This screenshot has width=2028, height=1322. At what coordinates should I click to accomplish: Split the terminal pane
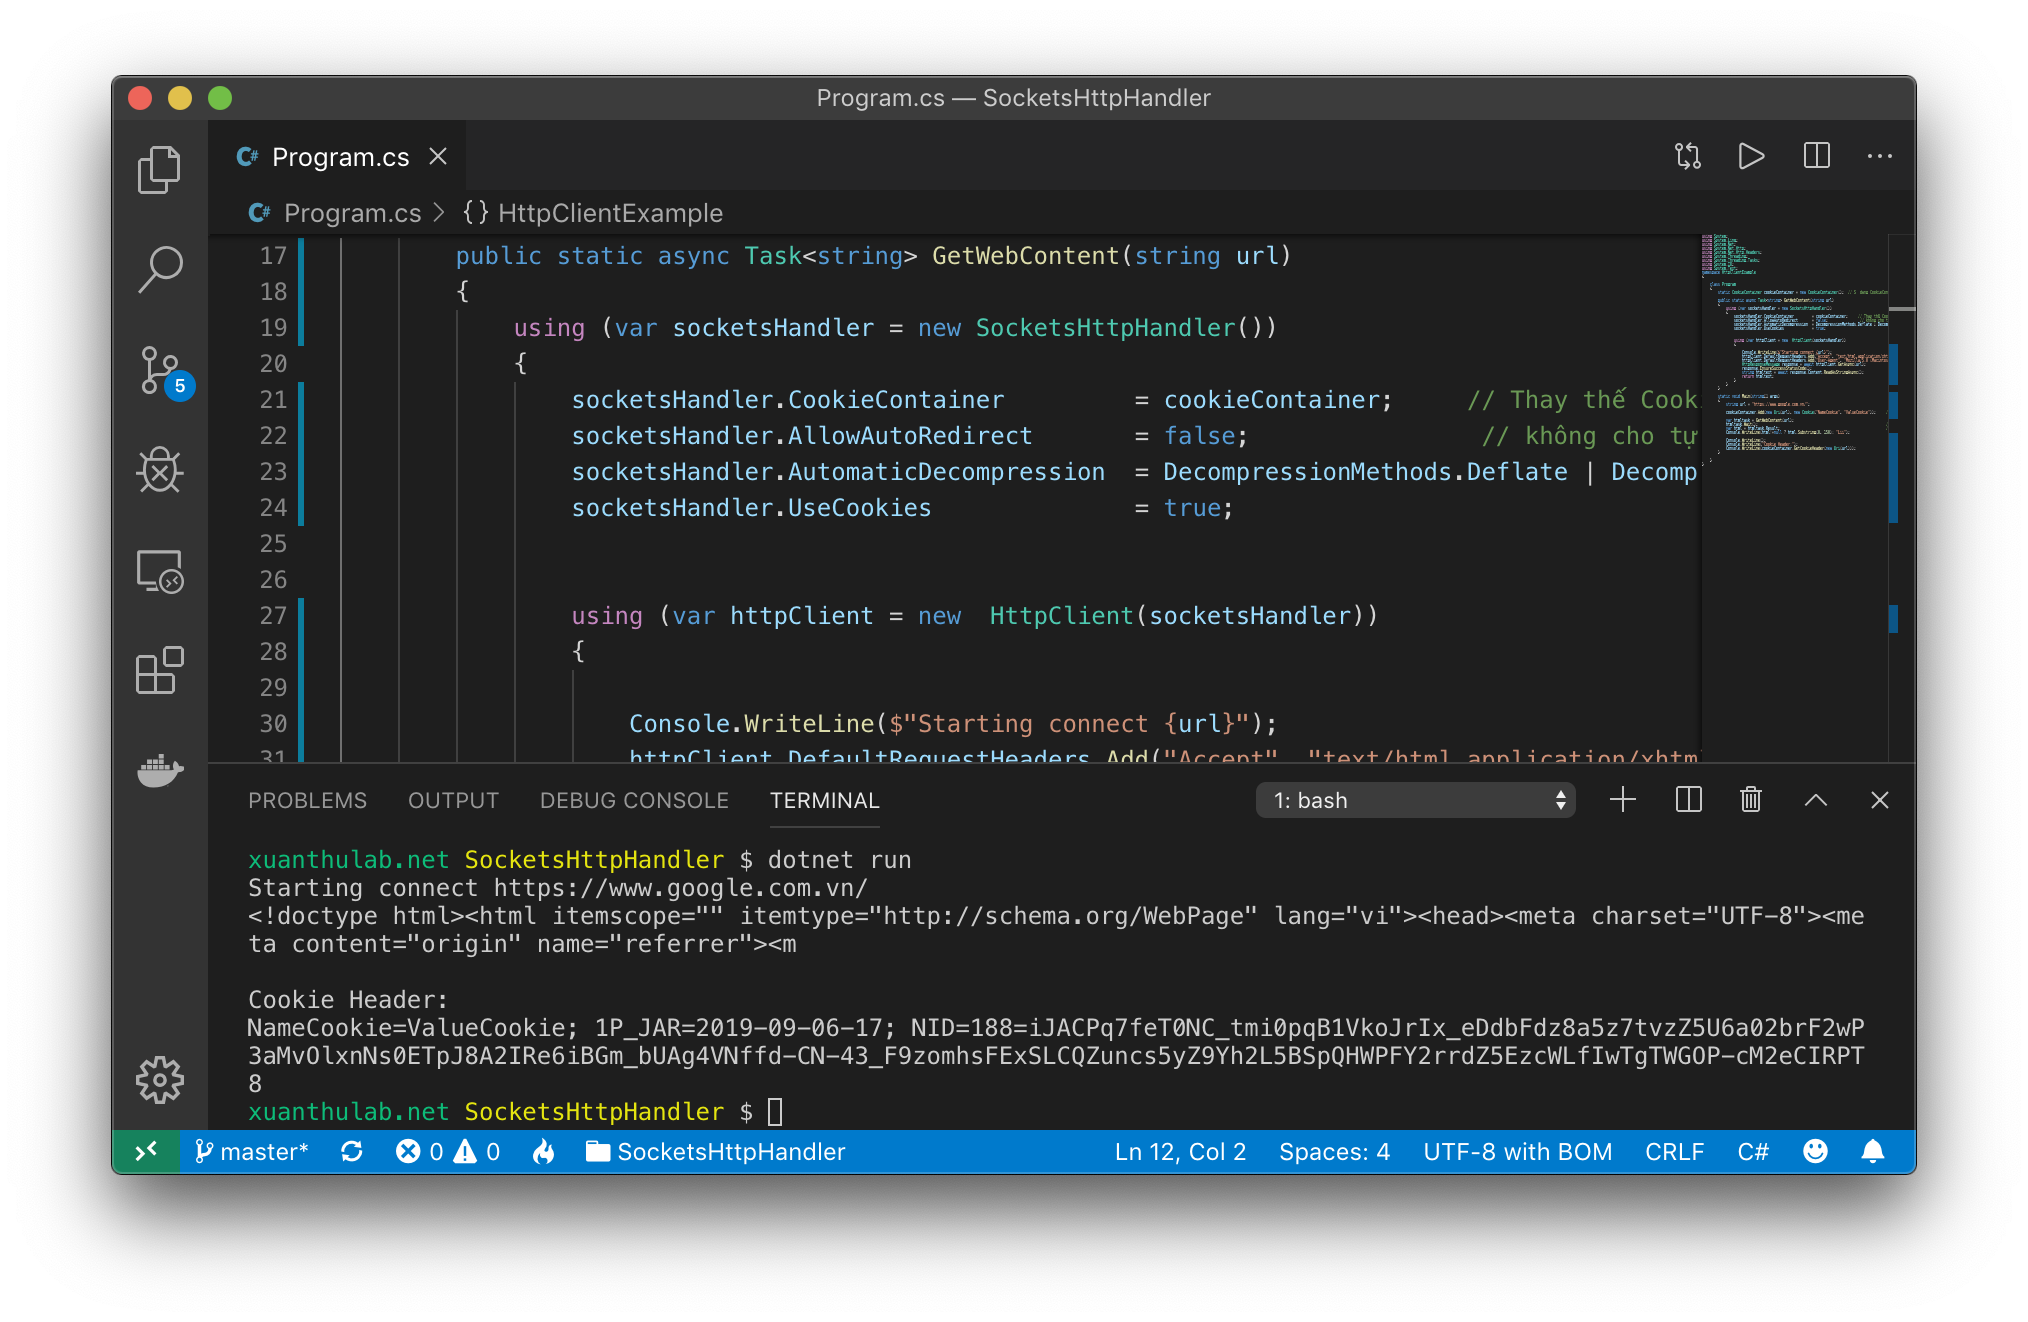(x=1688, y=800)
